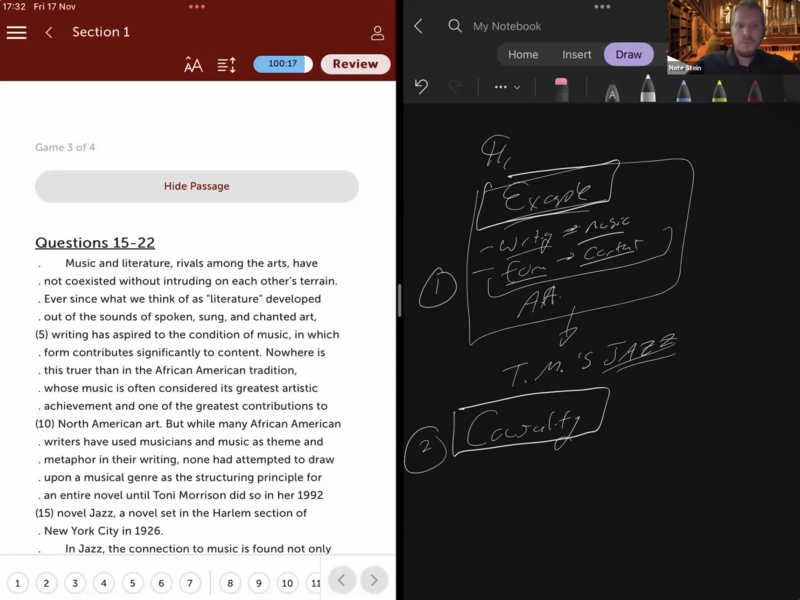Image resolution: width=800 pixels, height=600 pixels.
Task: Toggle the 100:17 timer display
Action: click(282, 64)
